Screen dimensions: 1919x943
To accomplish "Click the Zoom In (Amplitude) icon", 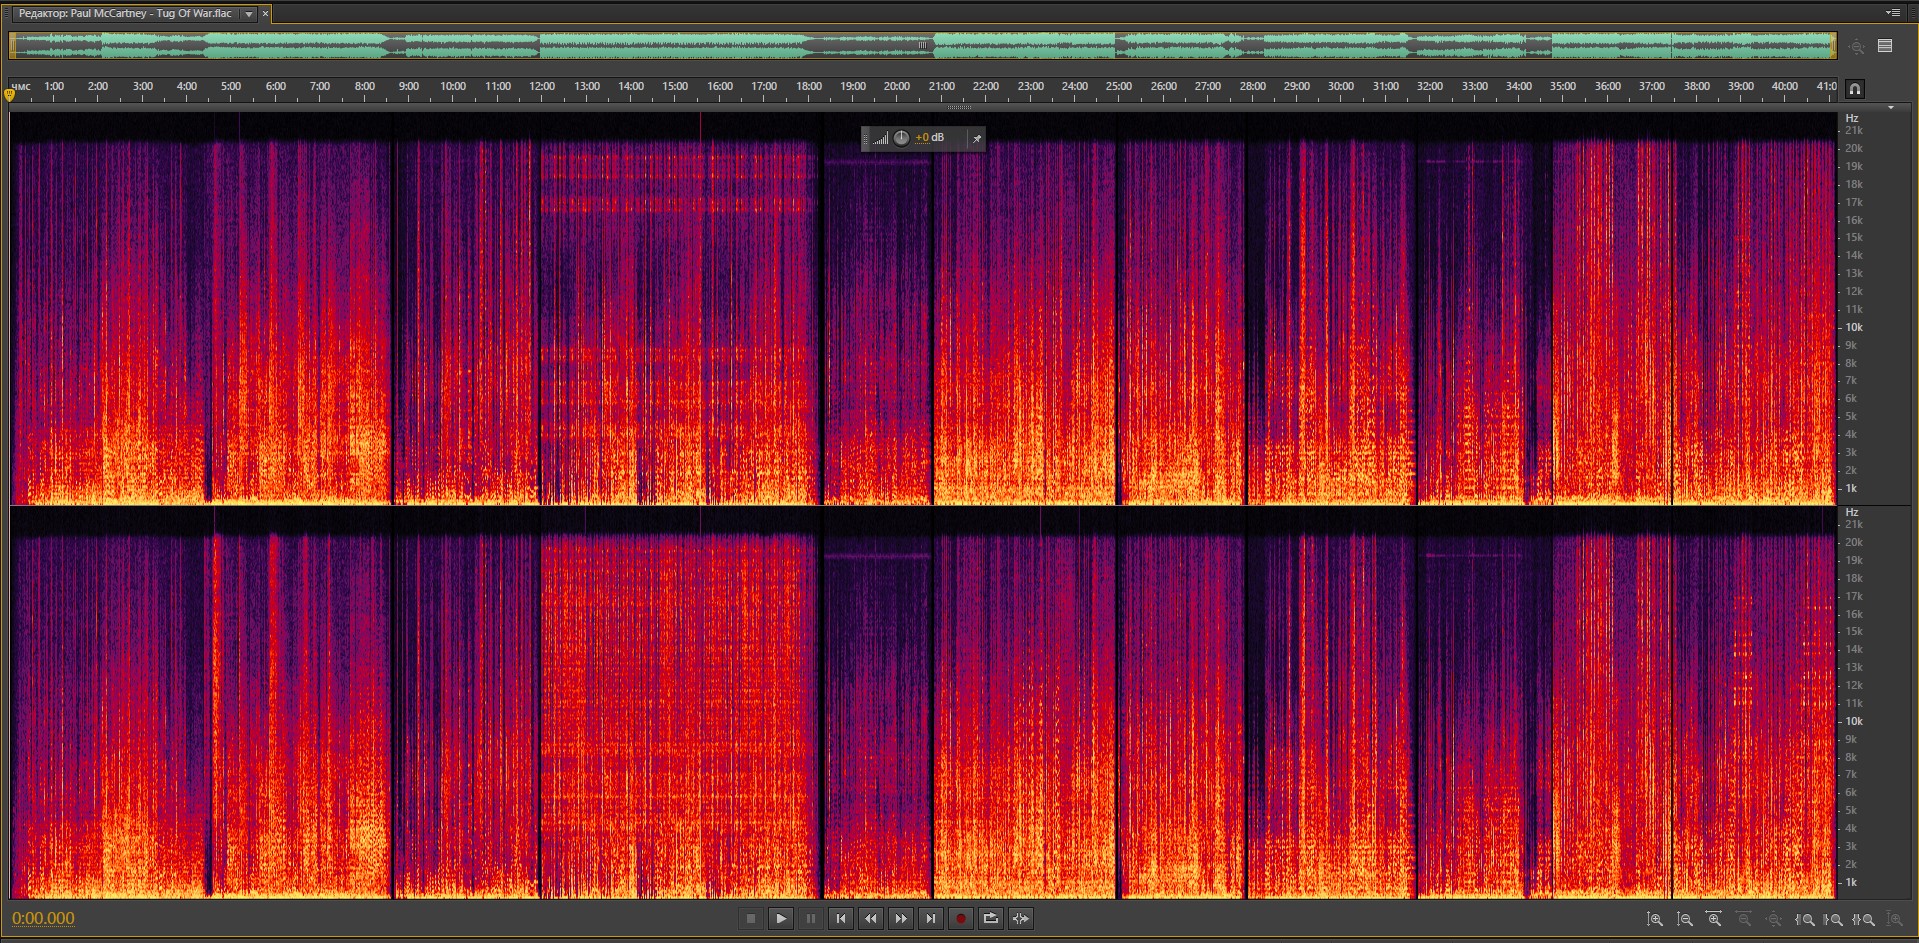I will point(1655,919).
